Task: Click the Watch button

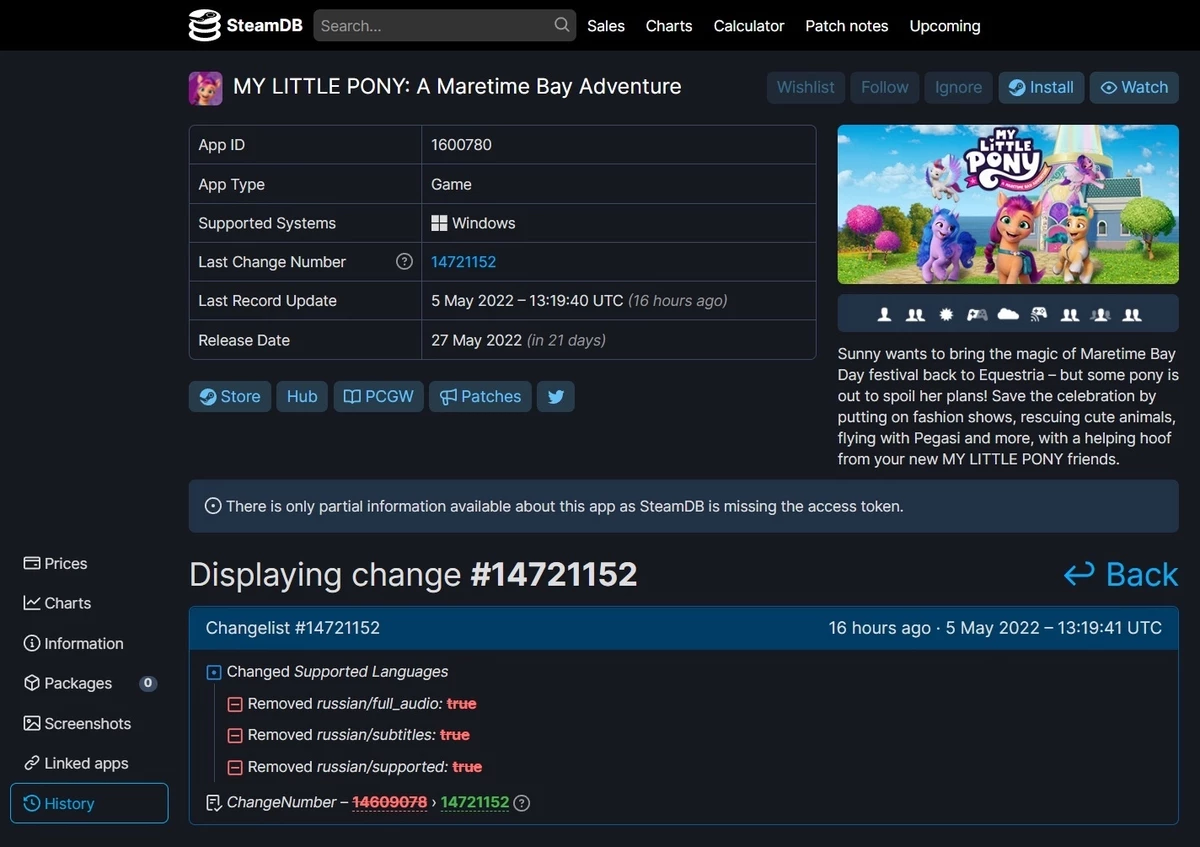Action: [x=1134, y=87]
